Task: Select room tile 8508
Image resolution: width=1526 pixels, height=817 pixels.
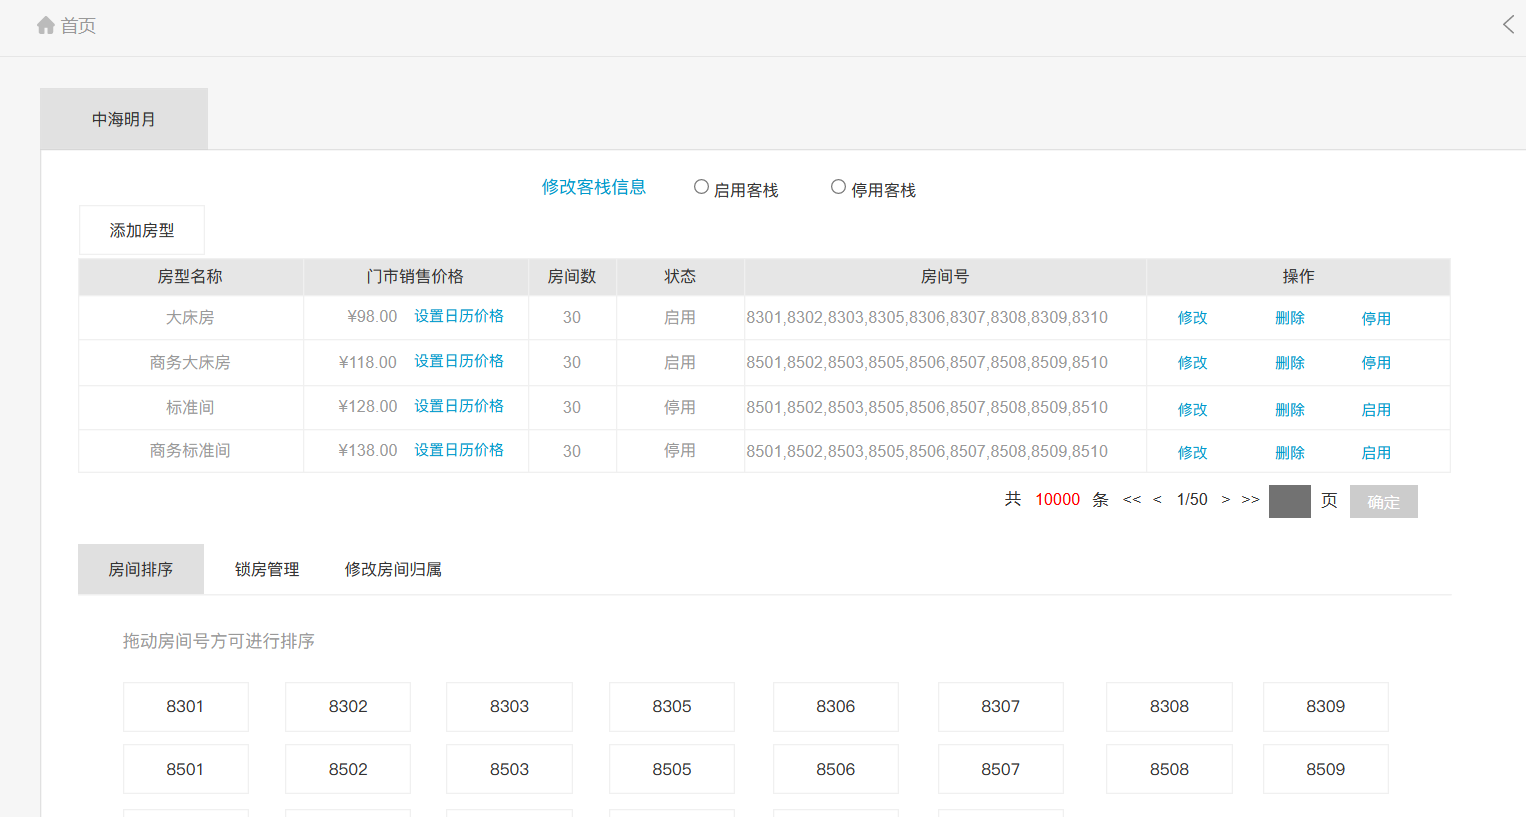Action: click(1169, 769)
